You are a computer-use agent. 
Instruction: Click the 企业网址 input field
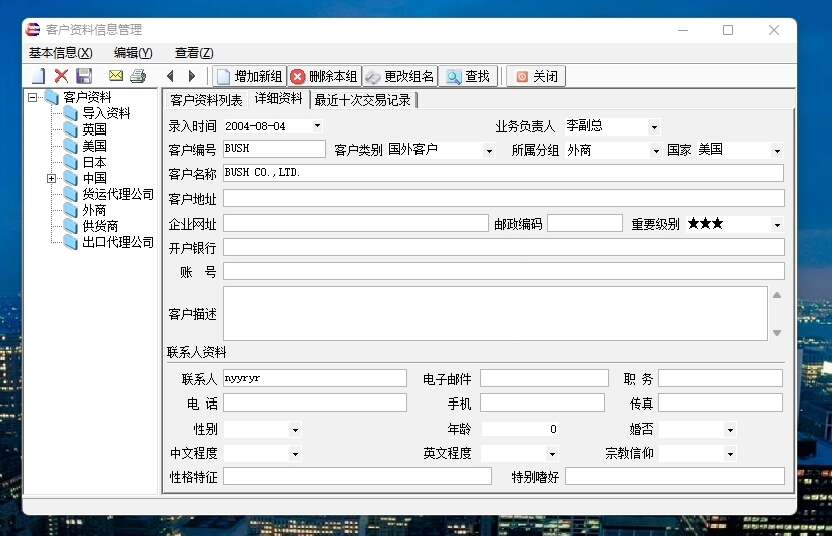[x=356, y=223]
